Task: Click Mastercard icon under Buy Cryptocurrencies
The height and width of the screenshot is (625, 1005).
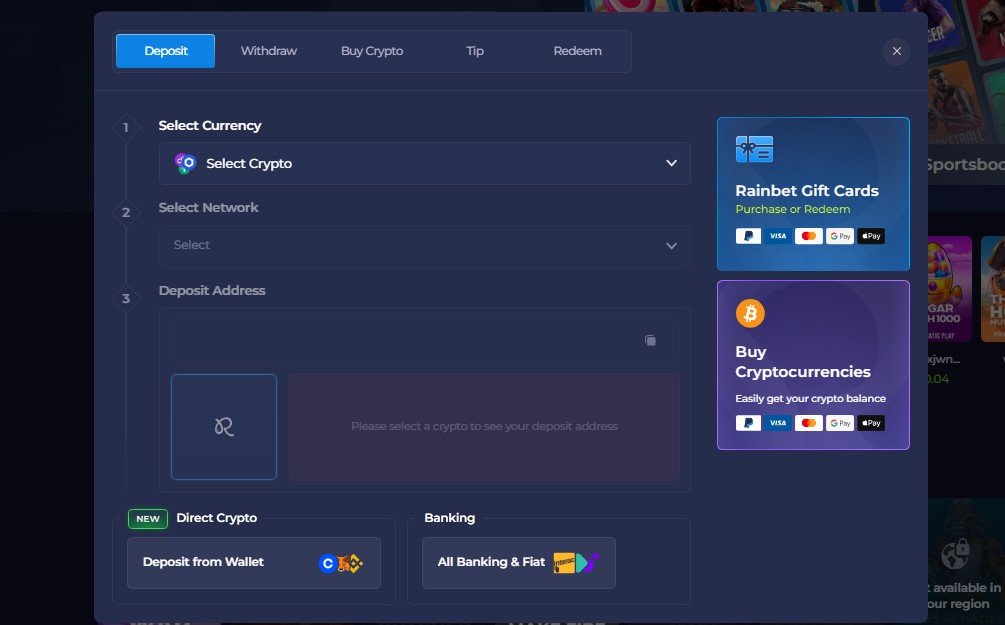Action: tap(809, 423)
